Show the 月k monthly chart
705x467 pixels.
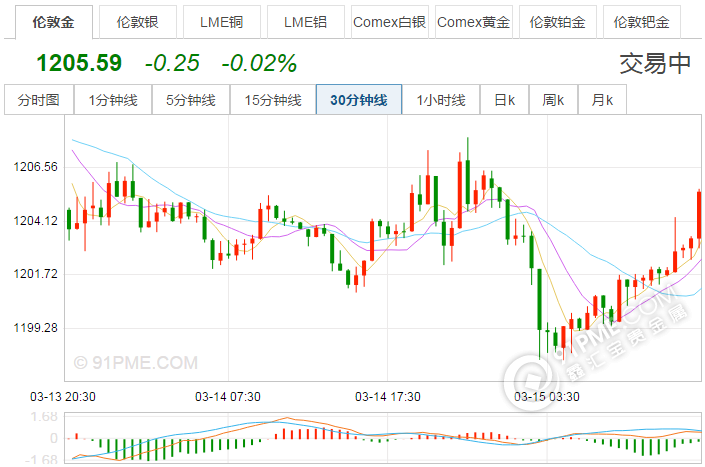pyautogui.click(x=602, y=99)
